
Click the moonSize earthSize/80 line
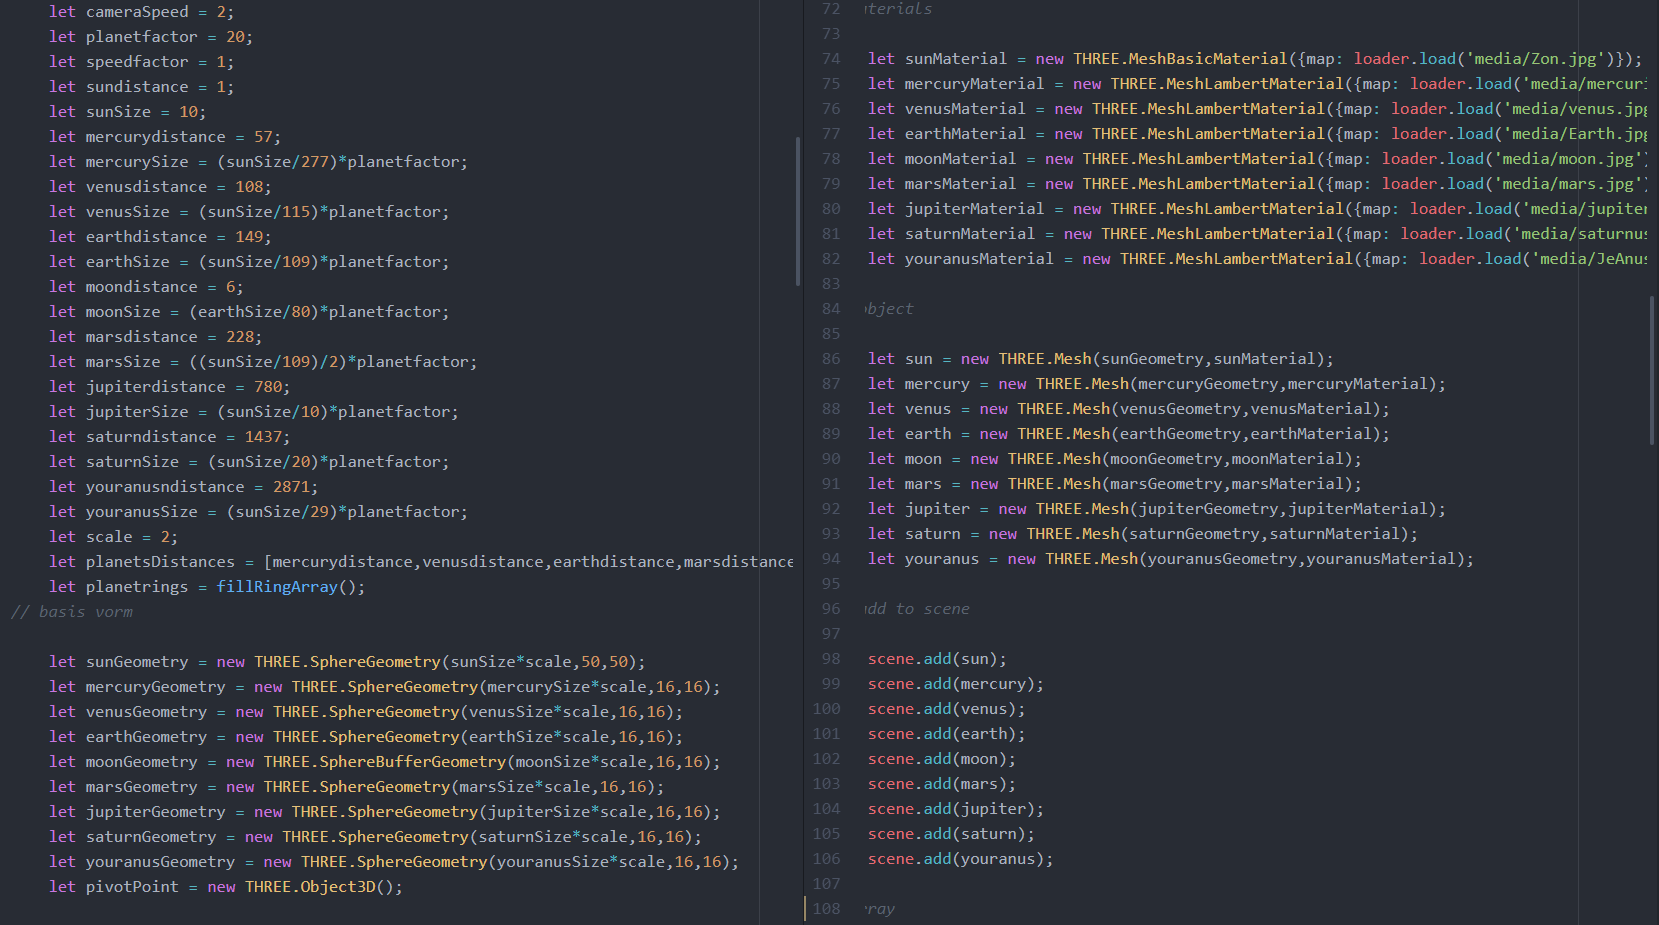[249, 312]
